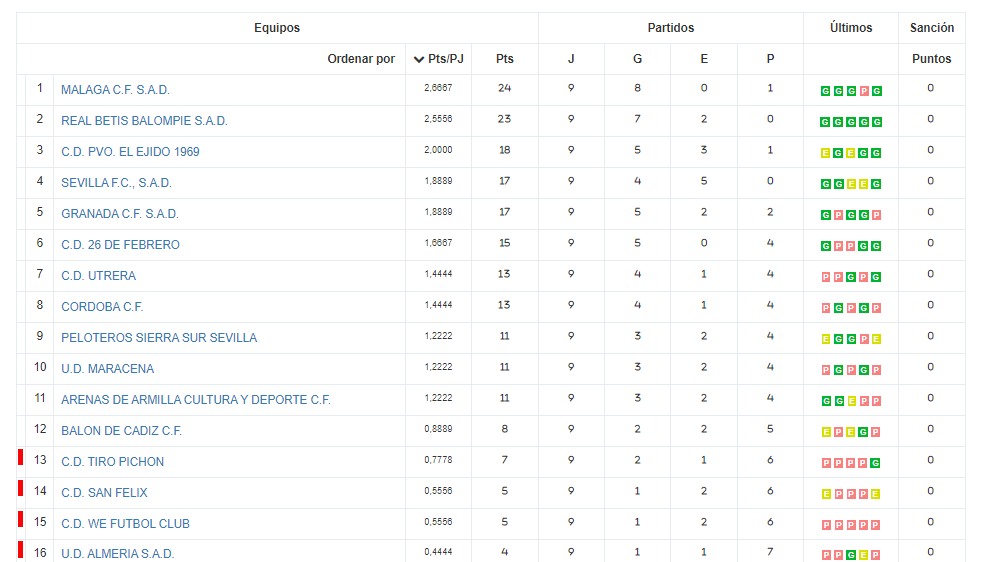Viewport: 995px width, 562px height.
Task: Open C.D. WE FUTBOL CLUB team link
Action: 126,525
